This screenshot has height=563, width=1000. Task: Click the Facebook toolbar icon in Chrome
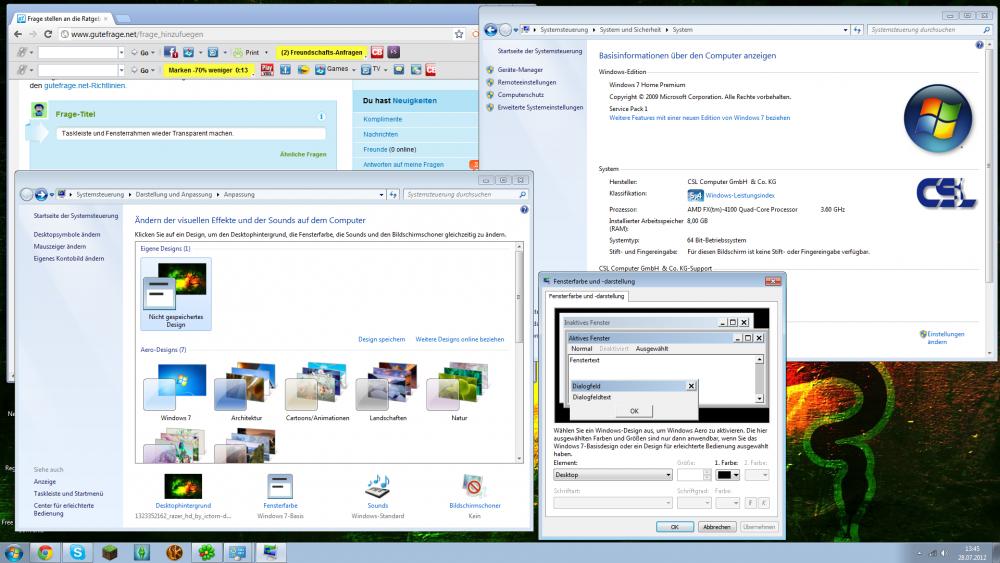(170, 52)
